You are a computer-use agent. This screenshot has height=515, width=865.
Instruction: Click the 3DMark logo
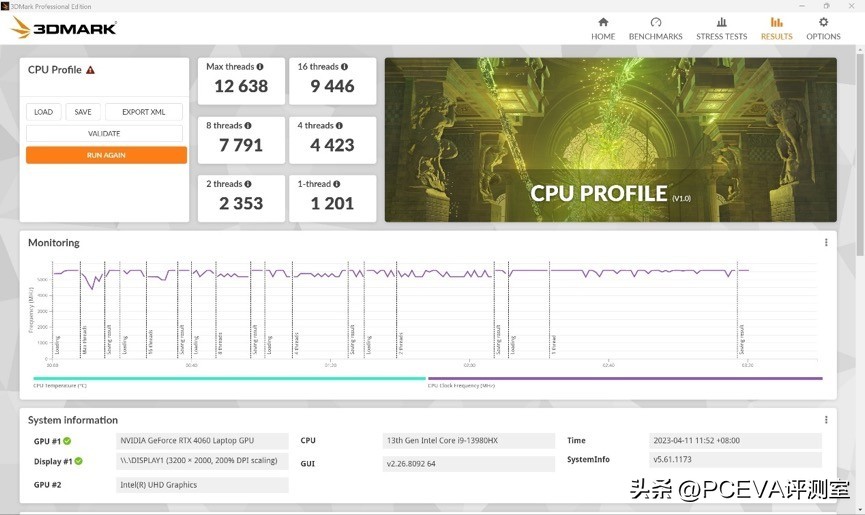coord(64,28)
